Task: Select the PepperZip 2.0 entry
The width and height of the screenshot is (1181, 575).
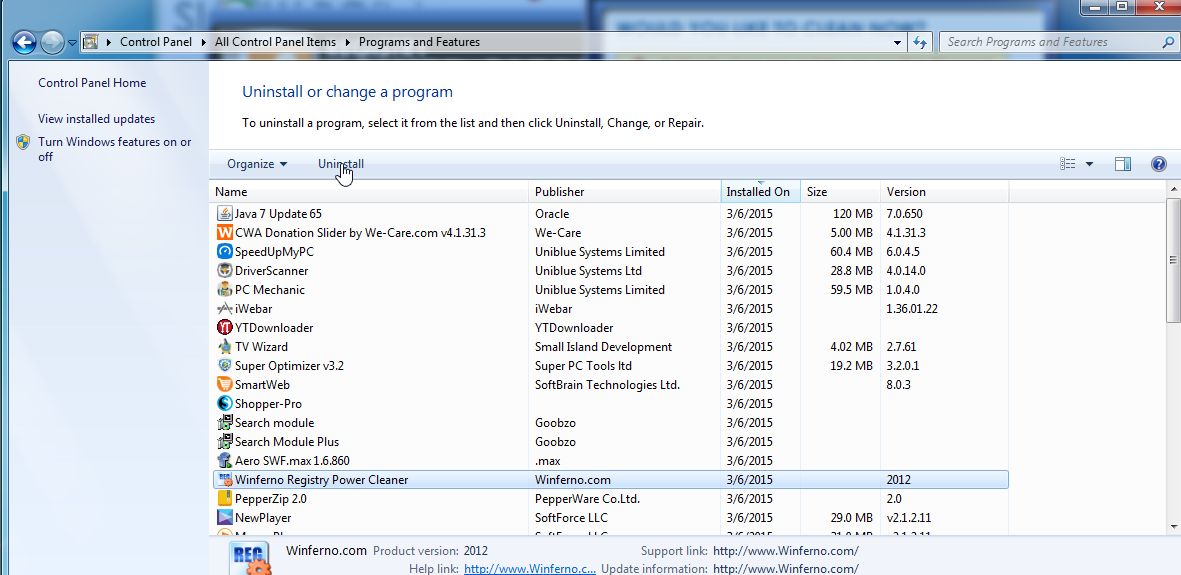Action: pos(610,499)
